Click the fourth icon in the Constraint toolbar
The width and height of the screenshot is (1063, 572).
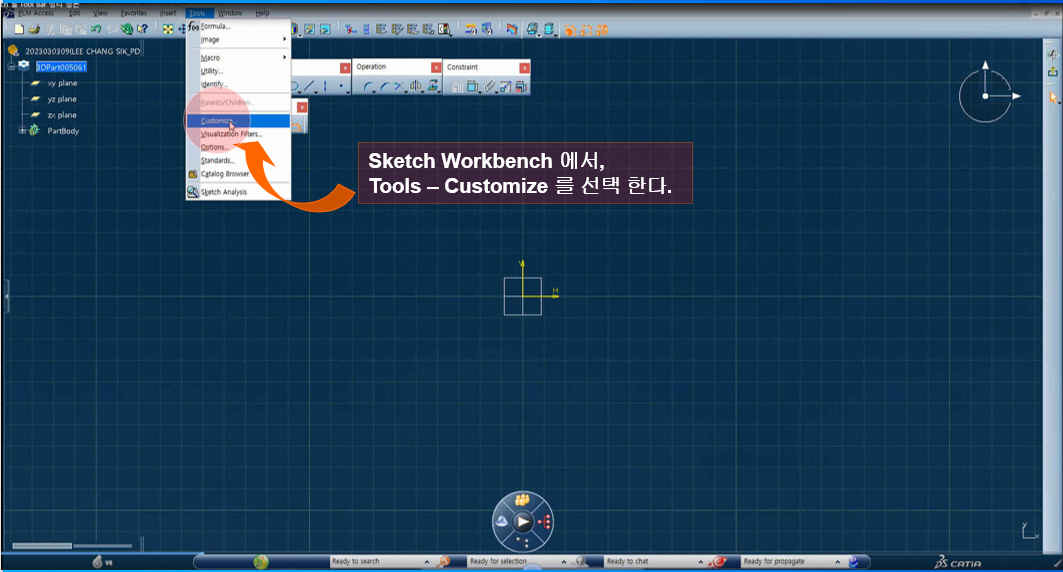click(x=506, y=87)
